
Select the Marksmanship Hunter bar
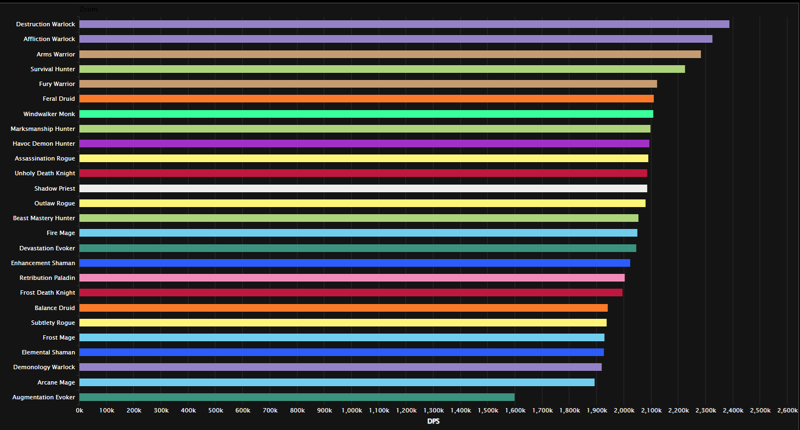(365, 129)
